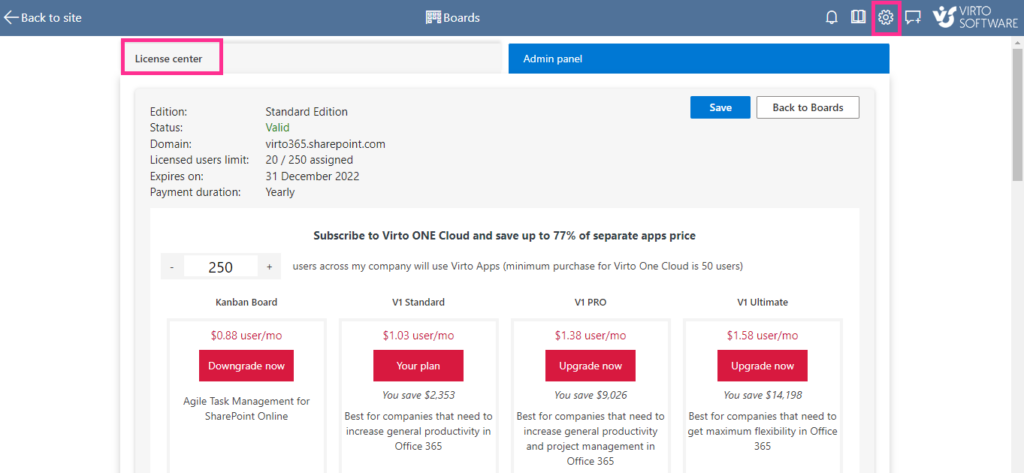Click Your plan button for V1 Standard
The height and width of the screenshot is (473, 1024).
[x=418, y=366]
